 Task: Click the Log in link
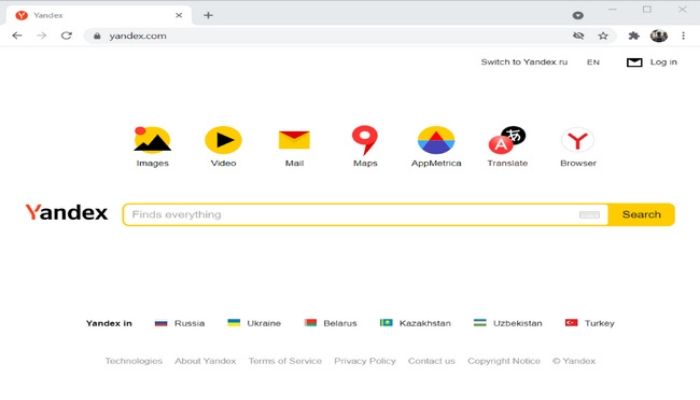pos(663,62)
